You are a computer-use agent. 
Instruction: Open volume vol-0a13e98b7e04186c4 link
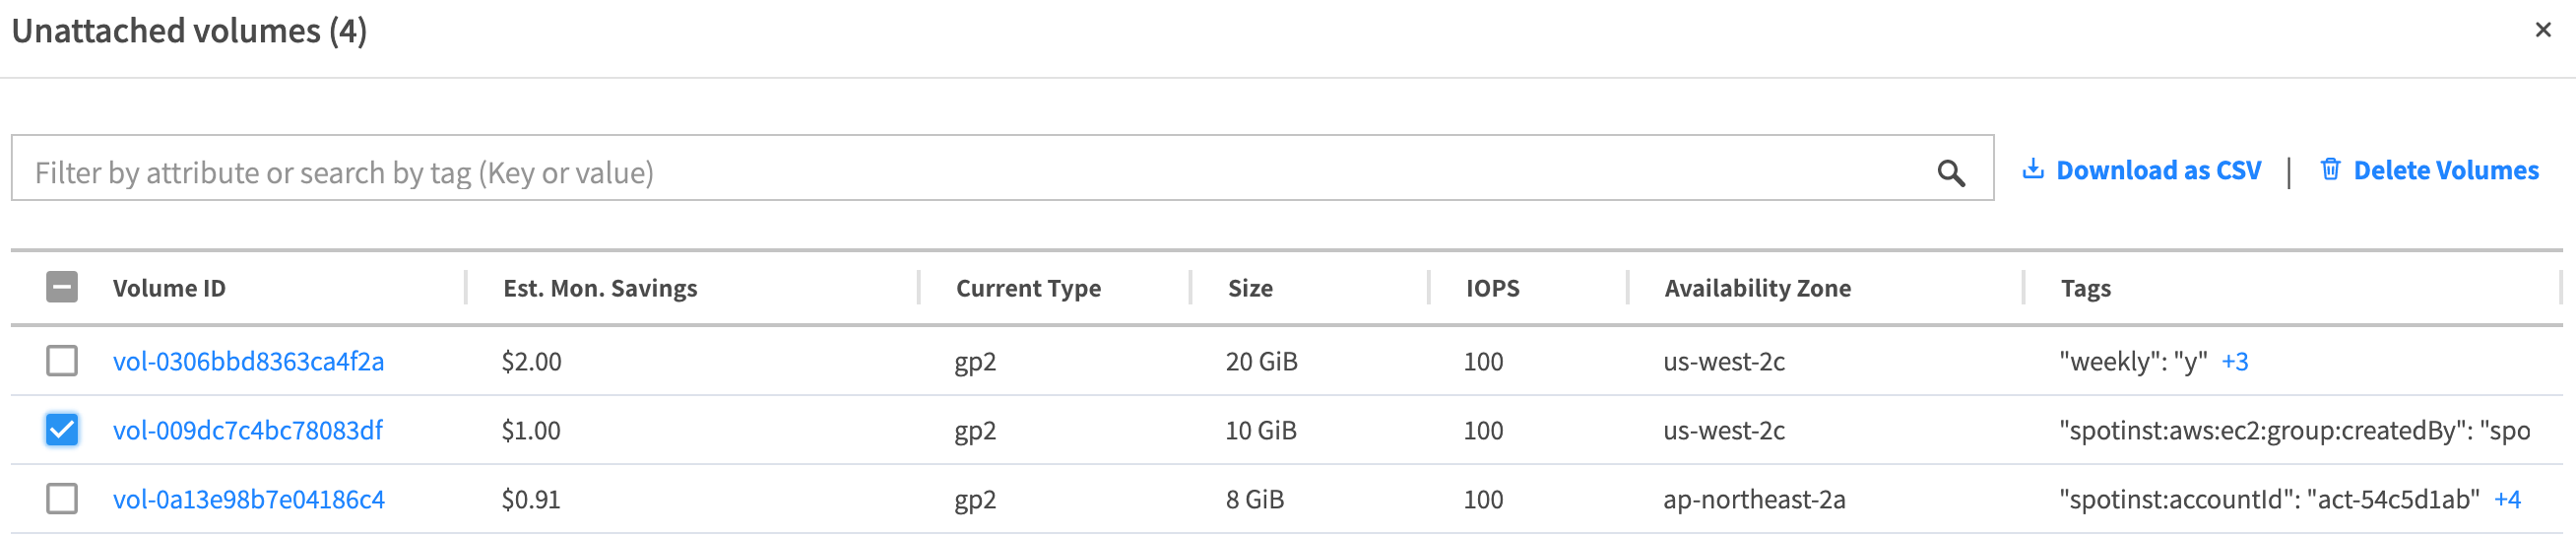(248, 500)
